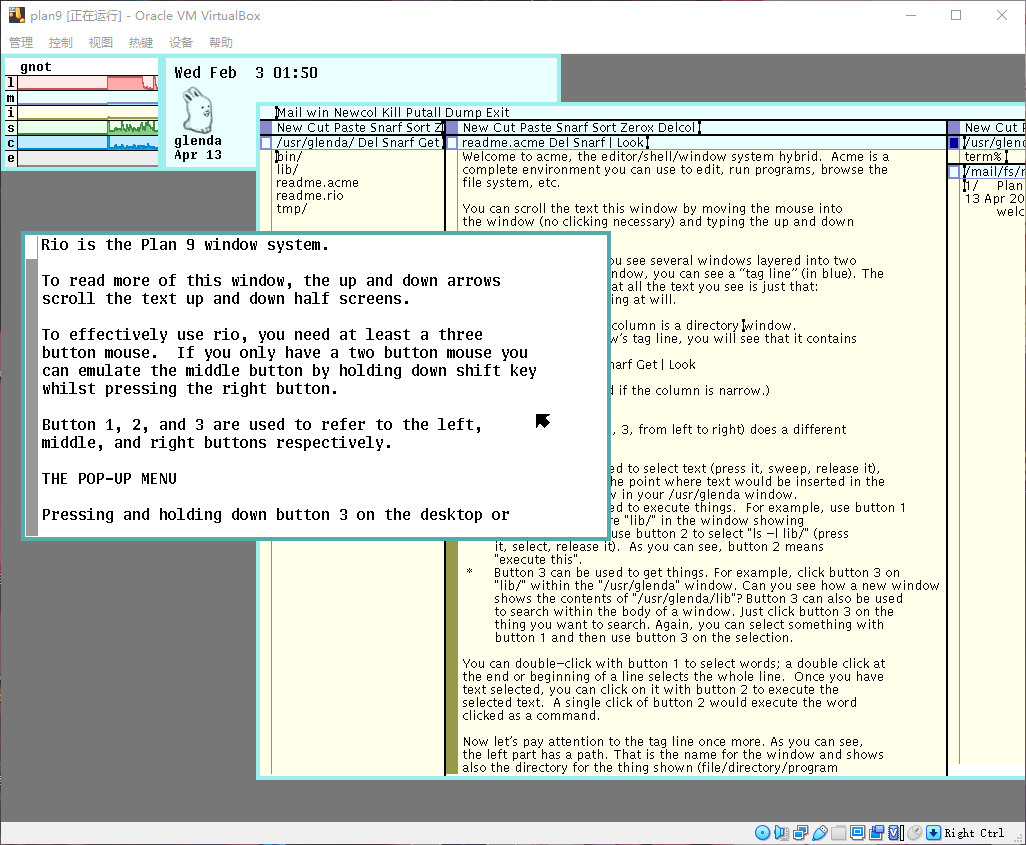
Task: Open the 帮助 menu
Action: [x=221, y=43]
